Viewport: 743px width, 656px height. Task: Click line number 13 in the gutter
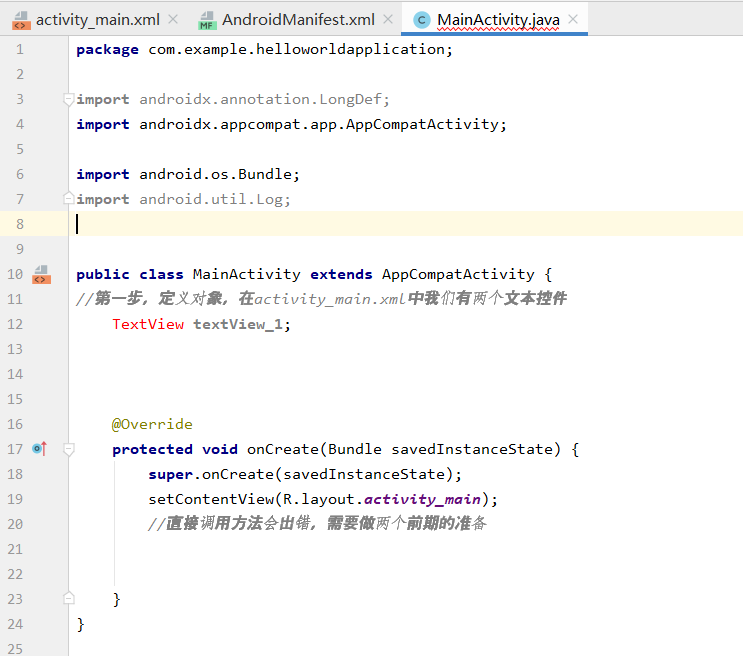15,349
